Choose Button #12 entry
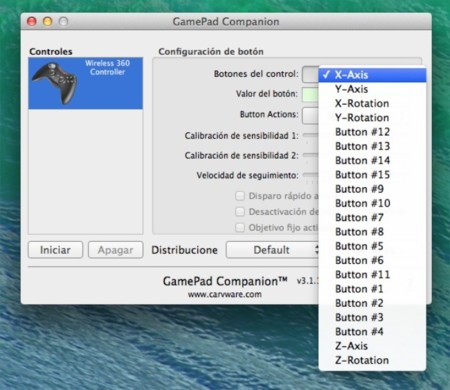450x390 pixels. 372,132
